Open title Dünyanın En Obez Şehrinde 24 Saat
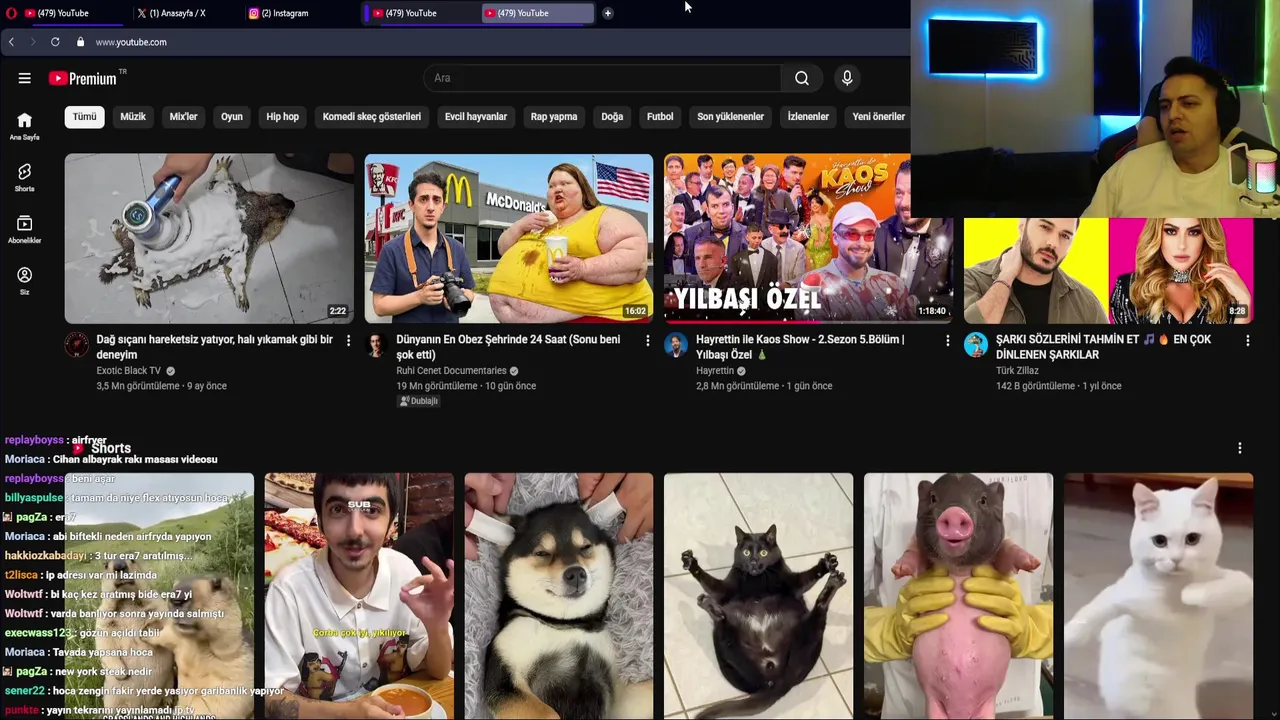1280x720 pixels. (x=508, y=347)
